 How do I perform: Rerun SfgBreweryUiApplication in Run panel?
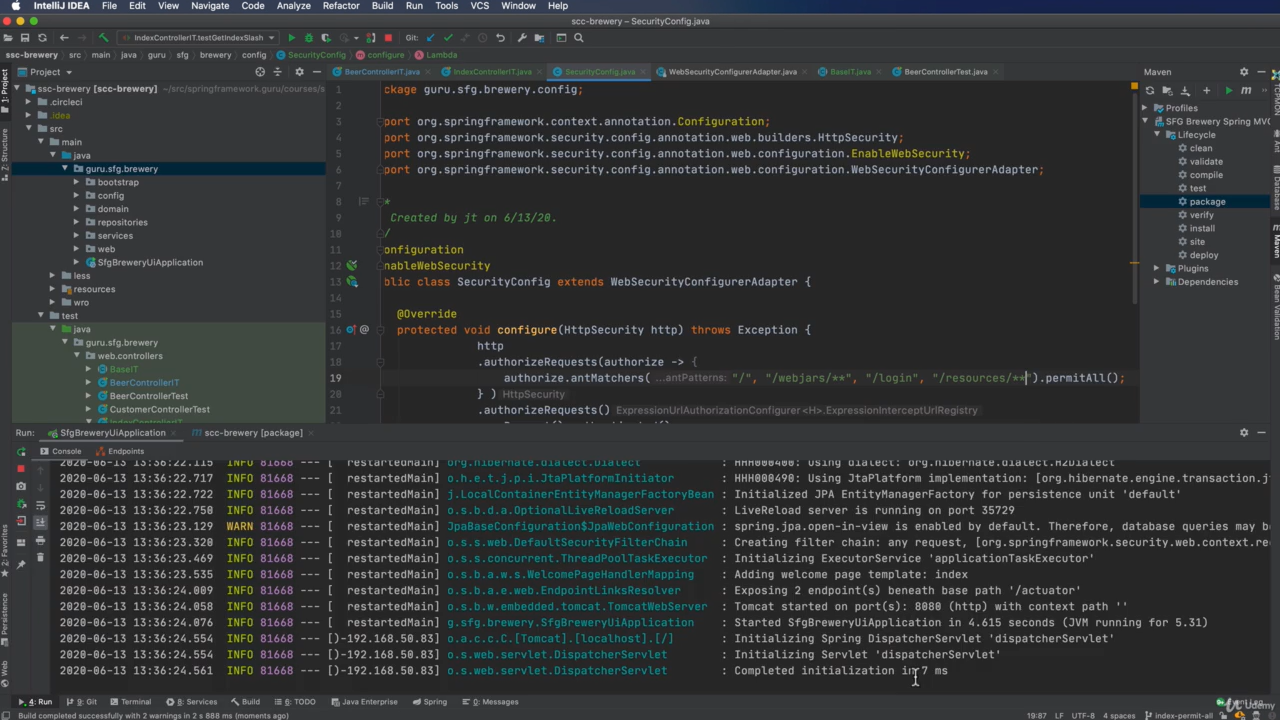click(x=21, y=452)
